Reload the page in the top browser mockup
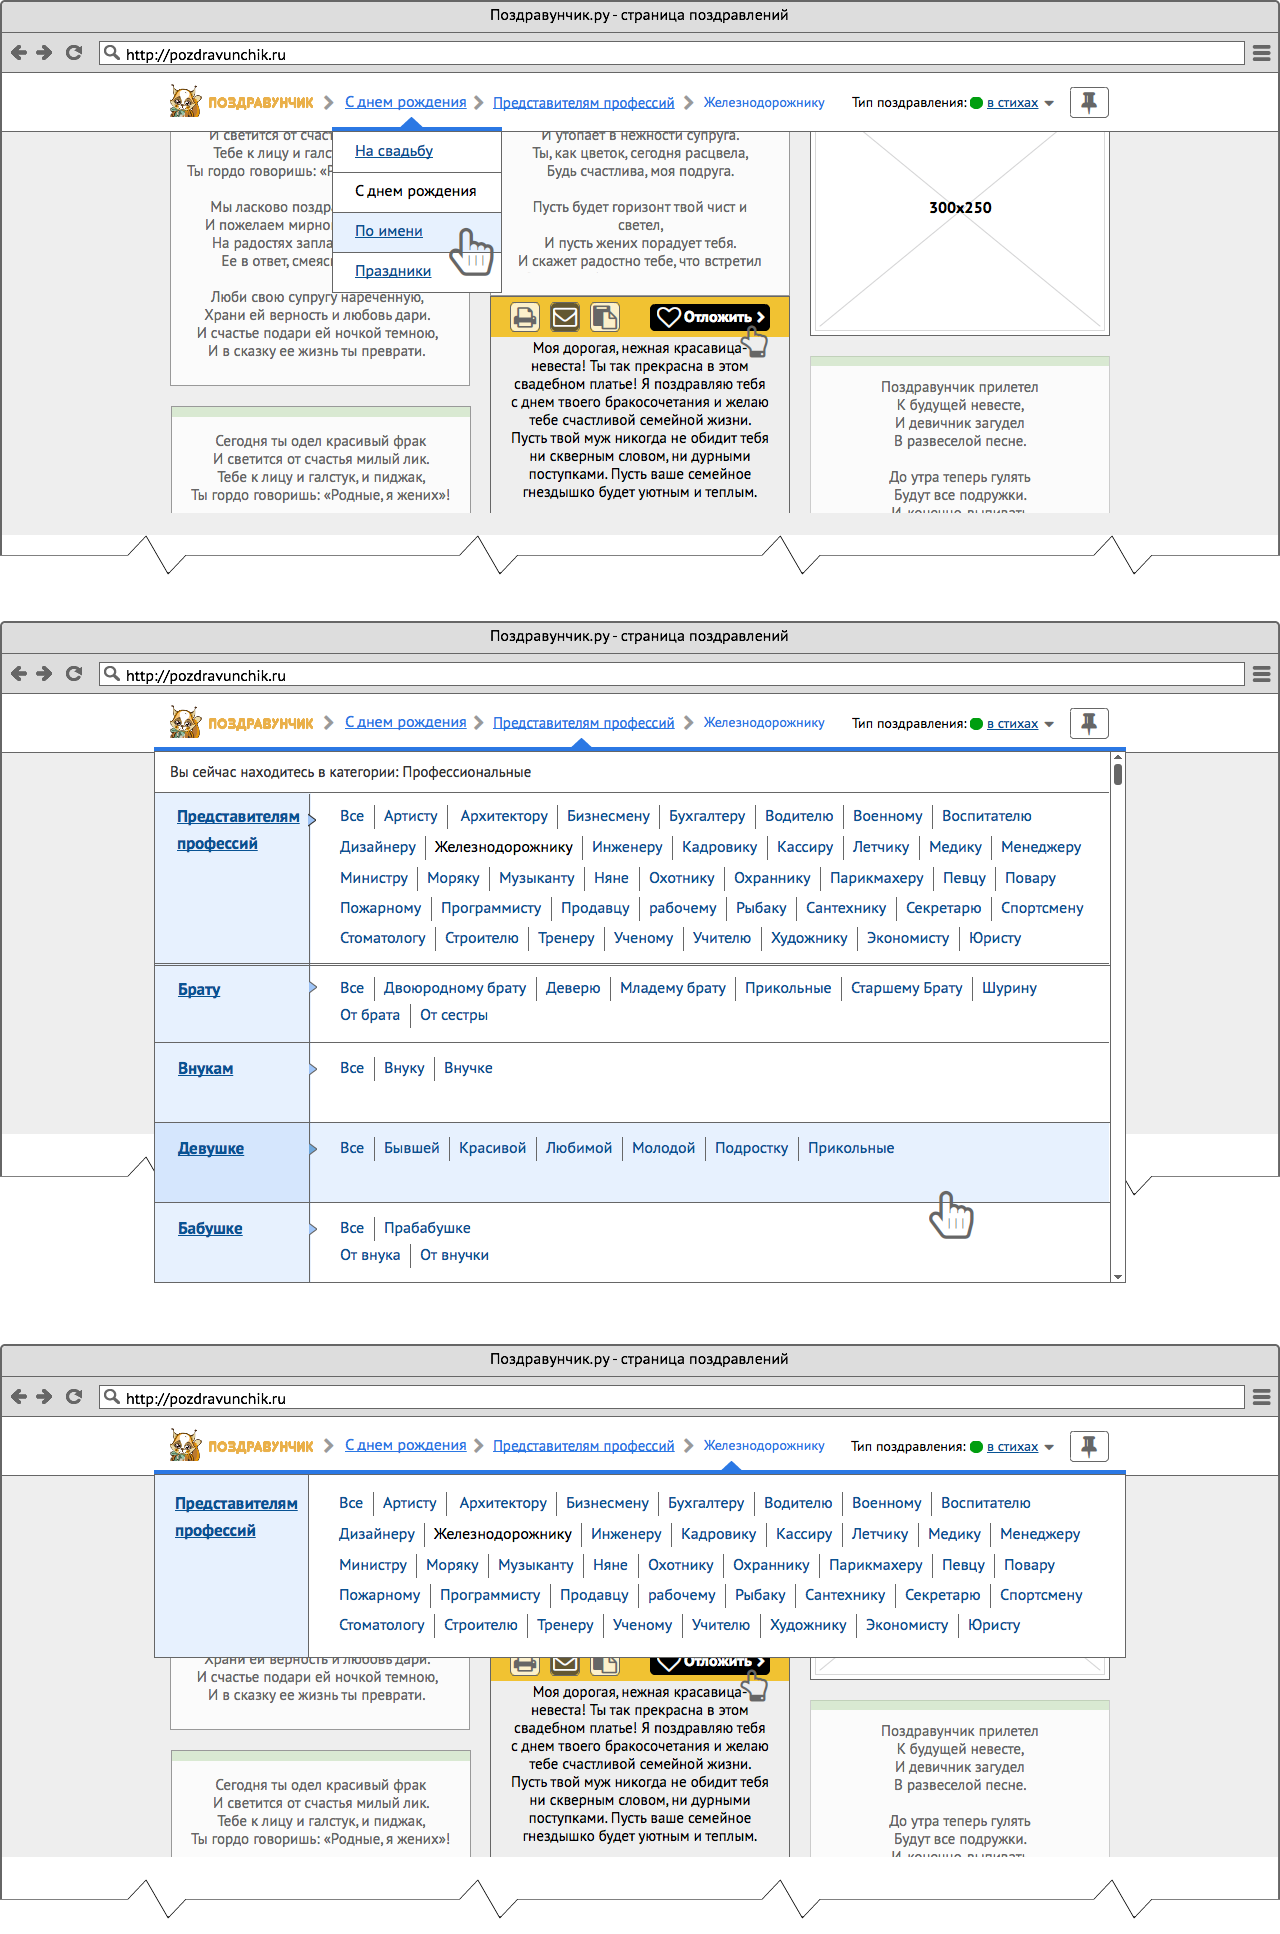The image size is (1280, 1934). [74, 53]
